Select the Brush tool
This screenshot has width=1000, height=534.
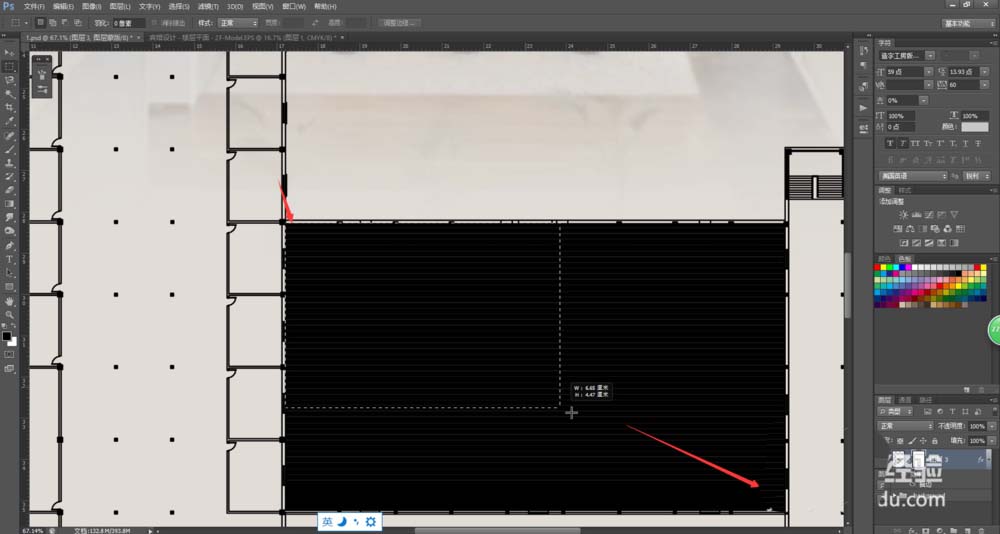click(10, 149)
